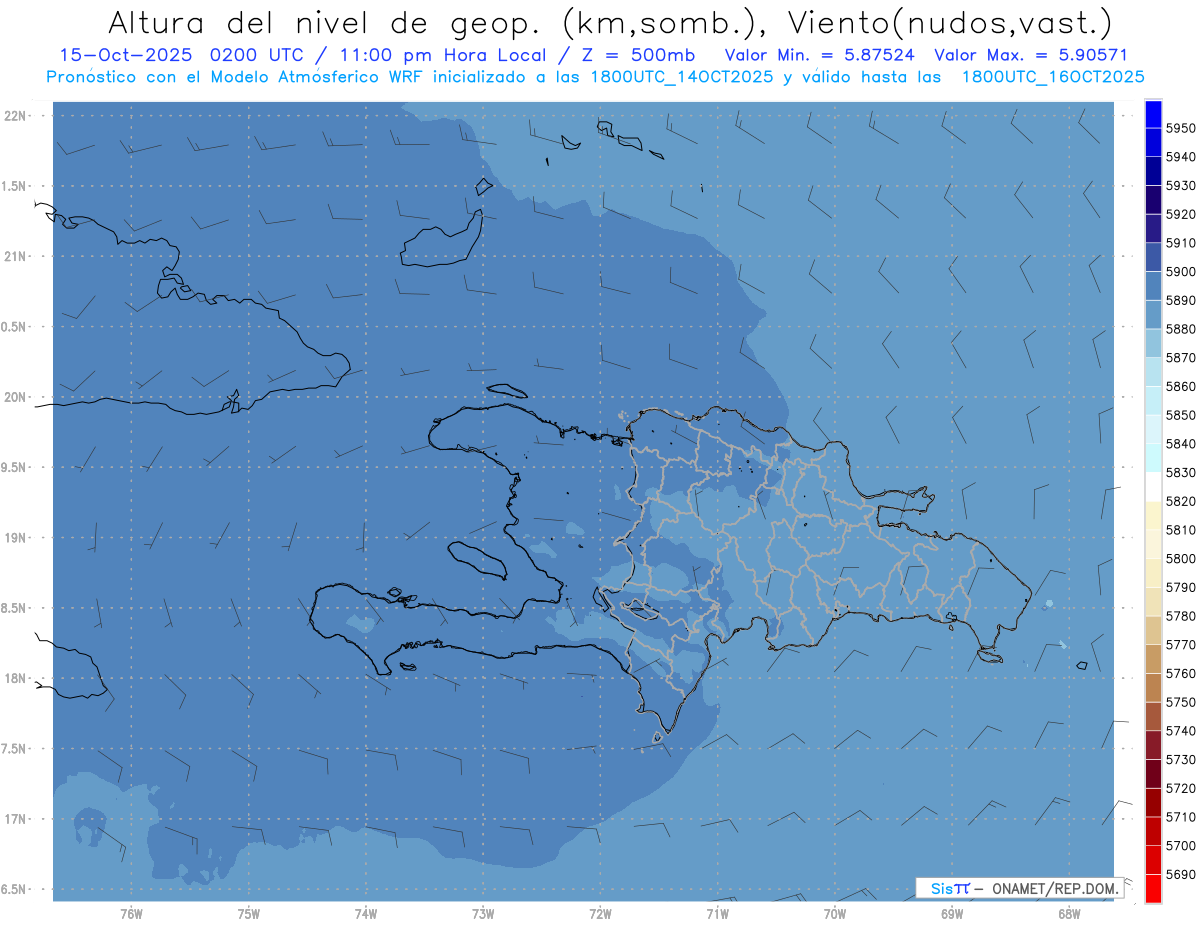Click the '17N' latitude label
Viewport: 1200px width, 927px height.
pos(15,819)
